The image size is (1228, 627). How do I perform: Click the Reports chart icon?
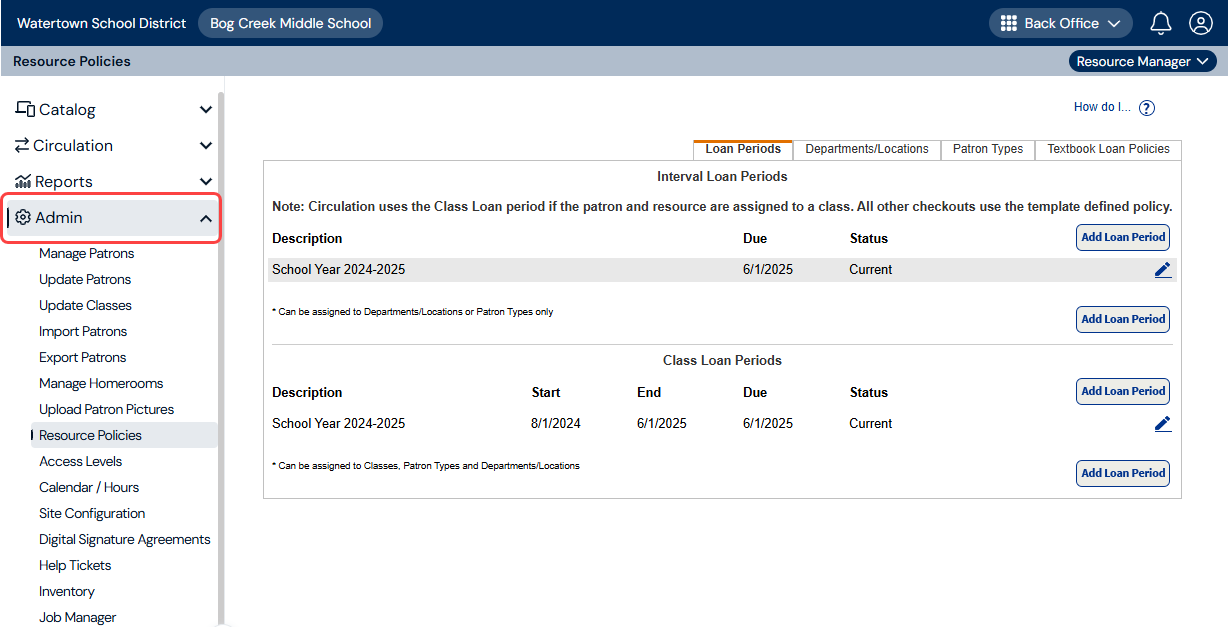[23, 181]
